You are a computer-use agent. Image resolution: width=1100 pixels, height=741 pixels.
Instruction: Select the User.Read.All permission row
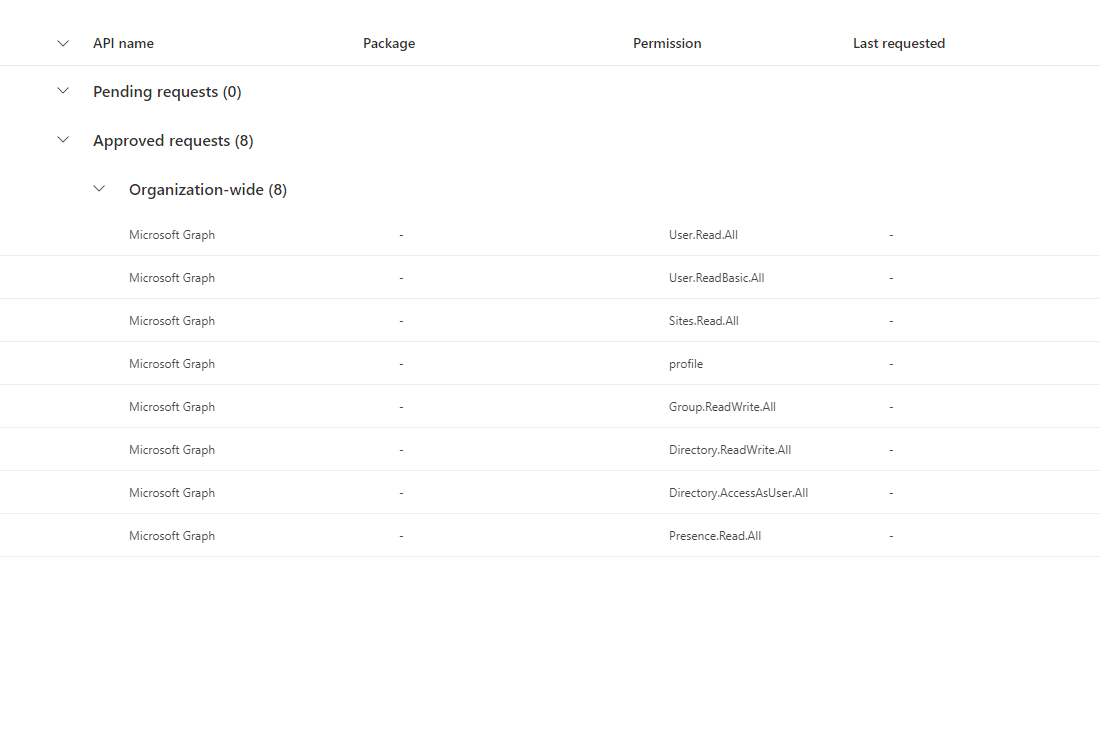[x=703, y=234]
